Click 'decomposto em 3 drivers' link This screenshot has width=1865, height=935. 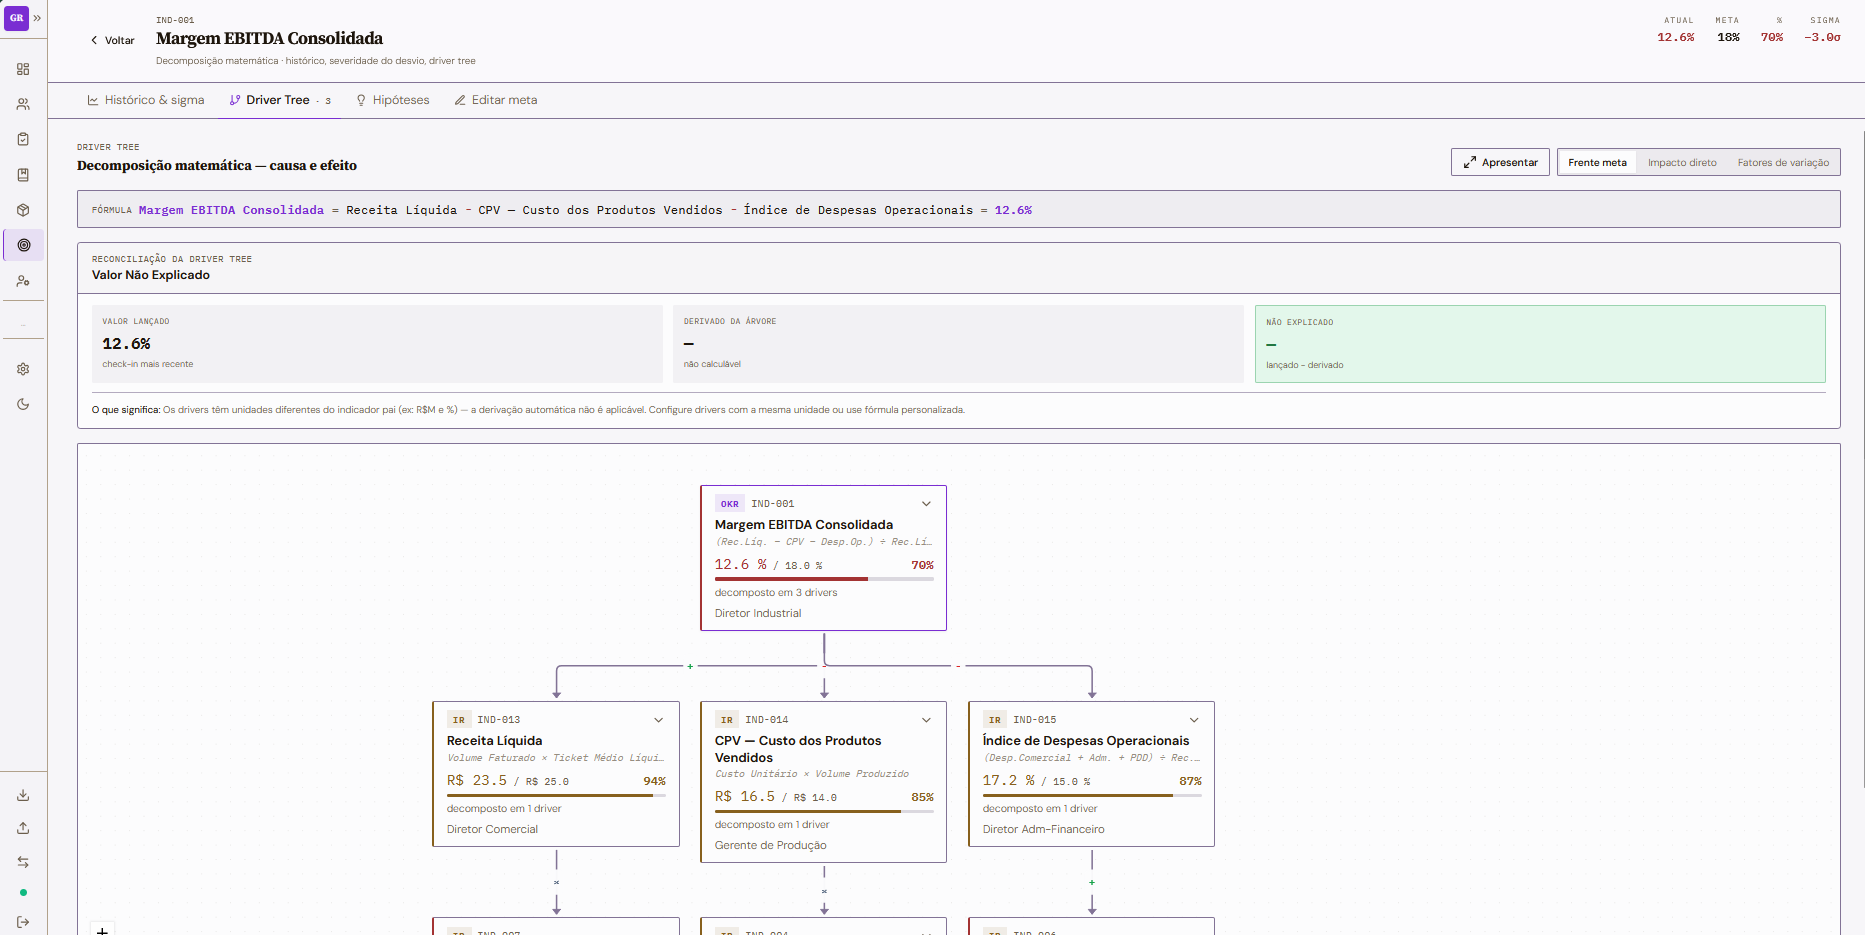coord(776,593)
